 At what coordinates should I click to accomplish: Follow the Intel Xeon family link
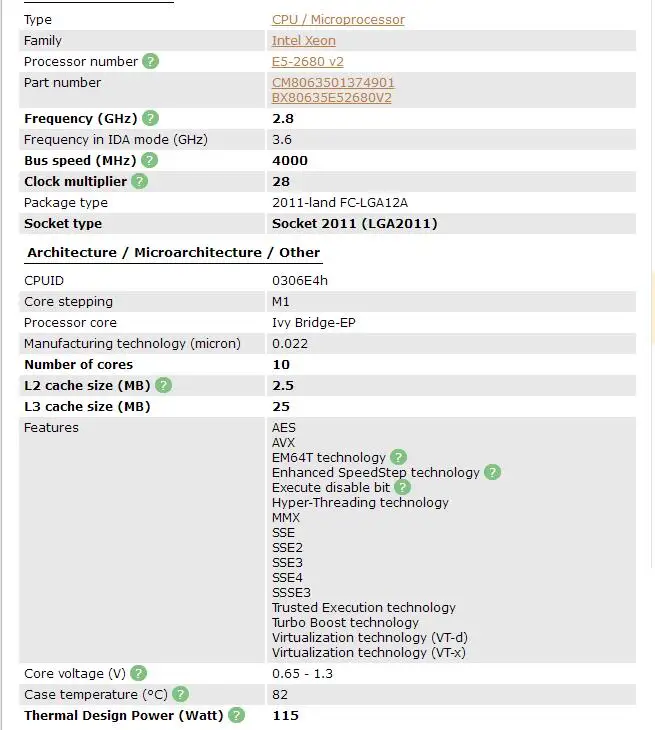304,40
